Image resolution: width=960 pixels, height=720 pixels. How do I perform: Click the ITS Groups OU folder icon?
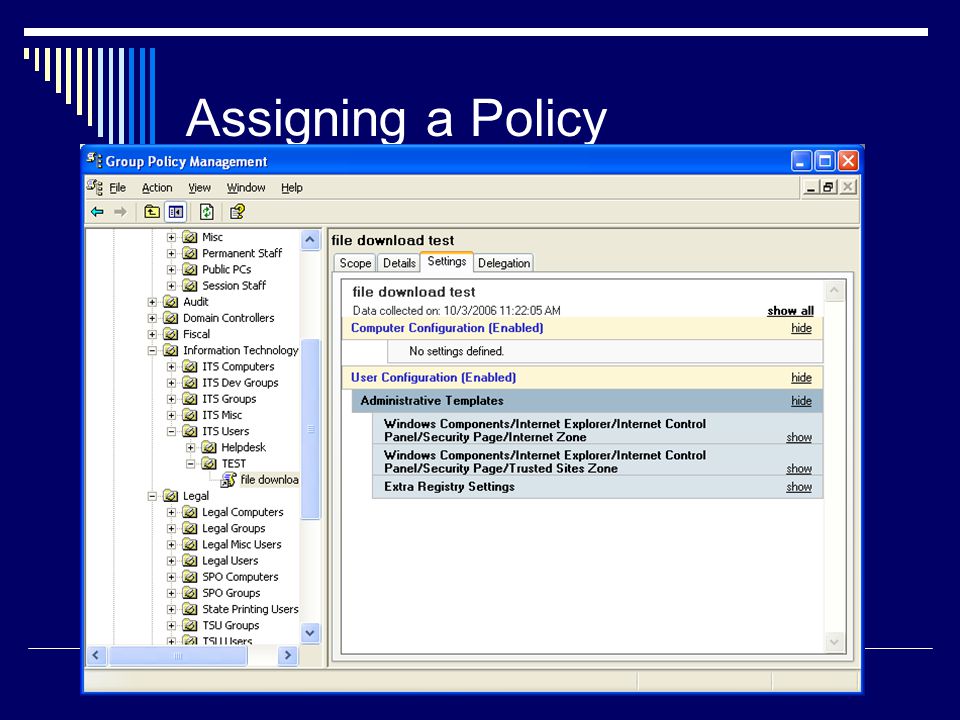pos(190,399)
